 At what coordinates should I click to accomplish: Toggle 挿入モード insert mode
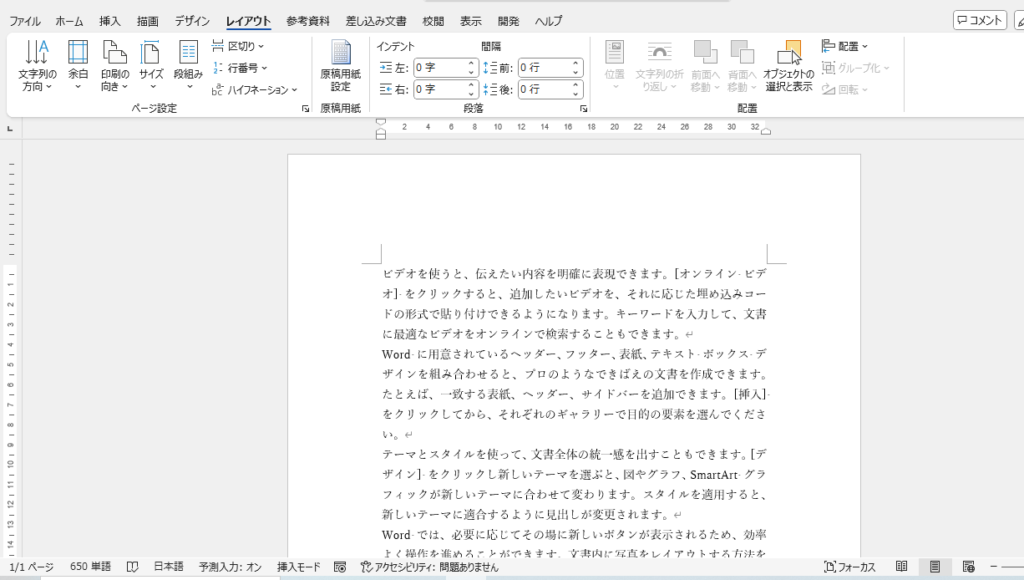point(298,567)
